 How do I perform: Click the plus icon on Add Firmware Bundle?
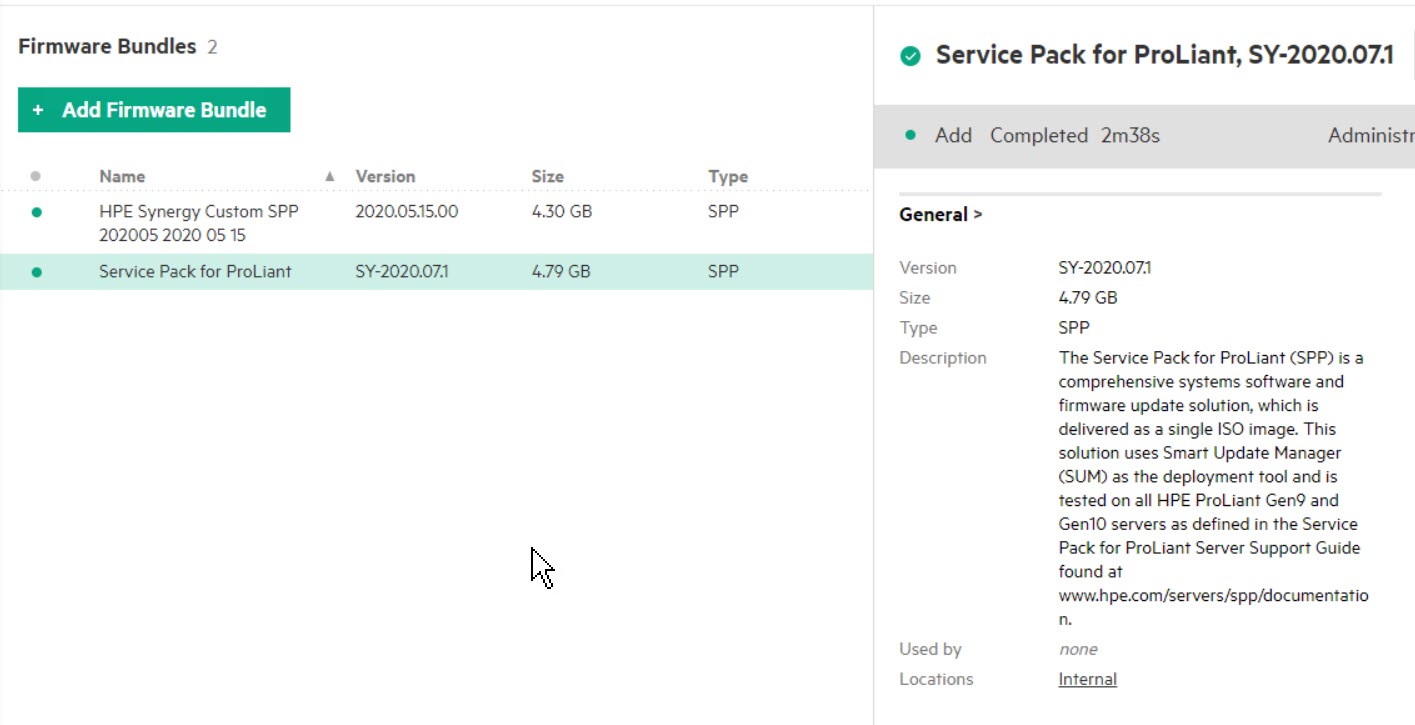[38, 111]
